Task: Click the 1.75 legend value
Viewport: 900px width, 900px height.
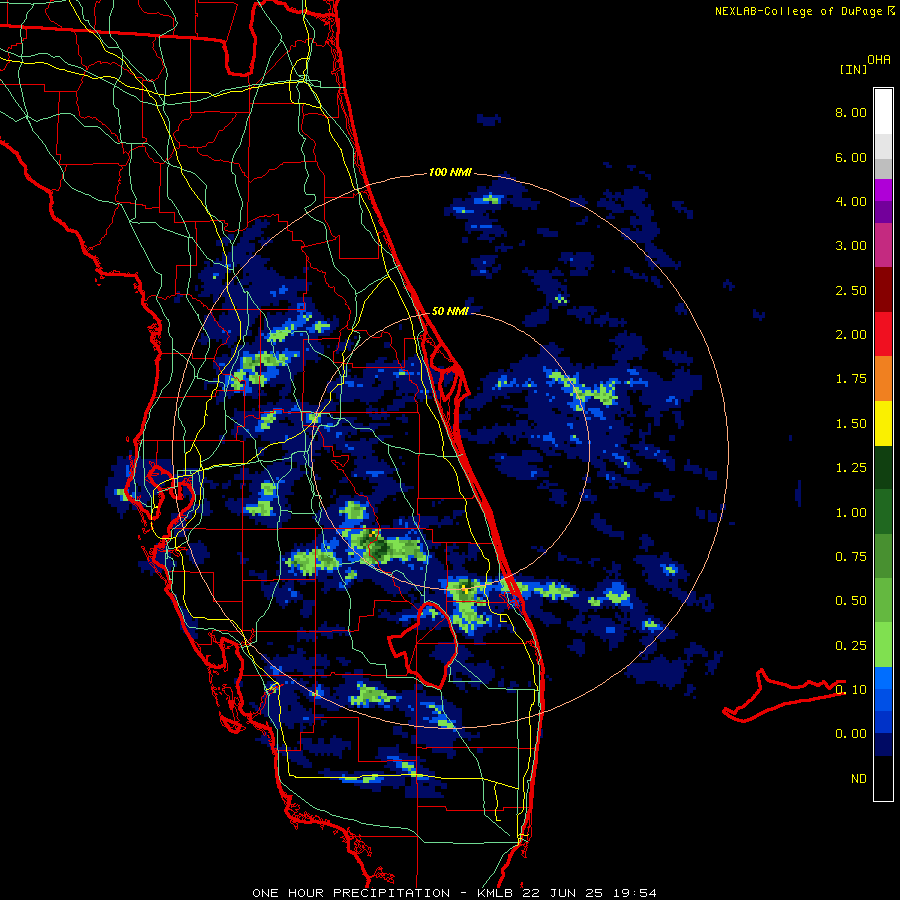Action: [x=851, y=379]
